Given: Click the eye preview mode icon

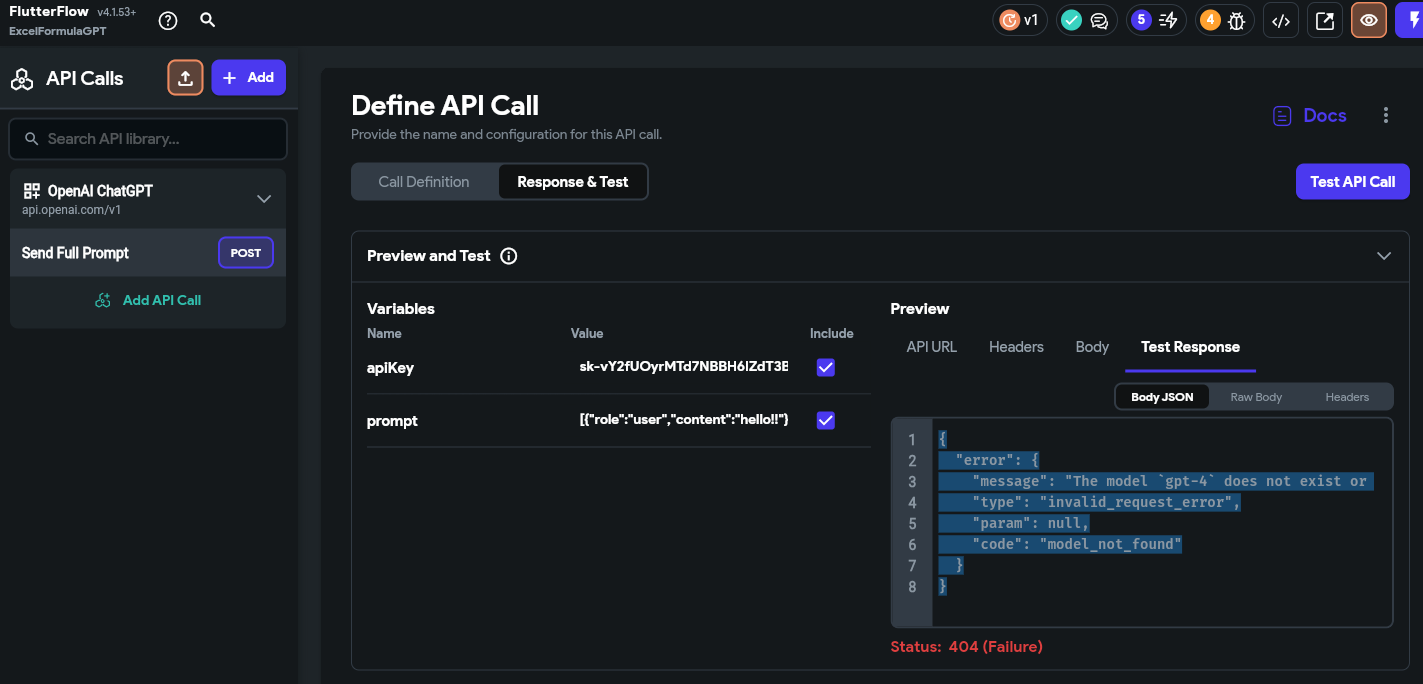Looking at the screenshot, I should (1369, 20).
